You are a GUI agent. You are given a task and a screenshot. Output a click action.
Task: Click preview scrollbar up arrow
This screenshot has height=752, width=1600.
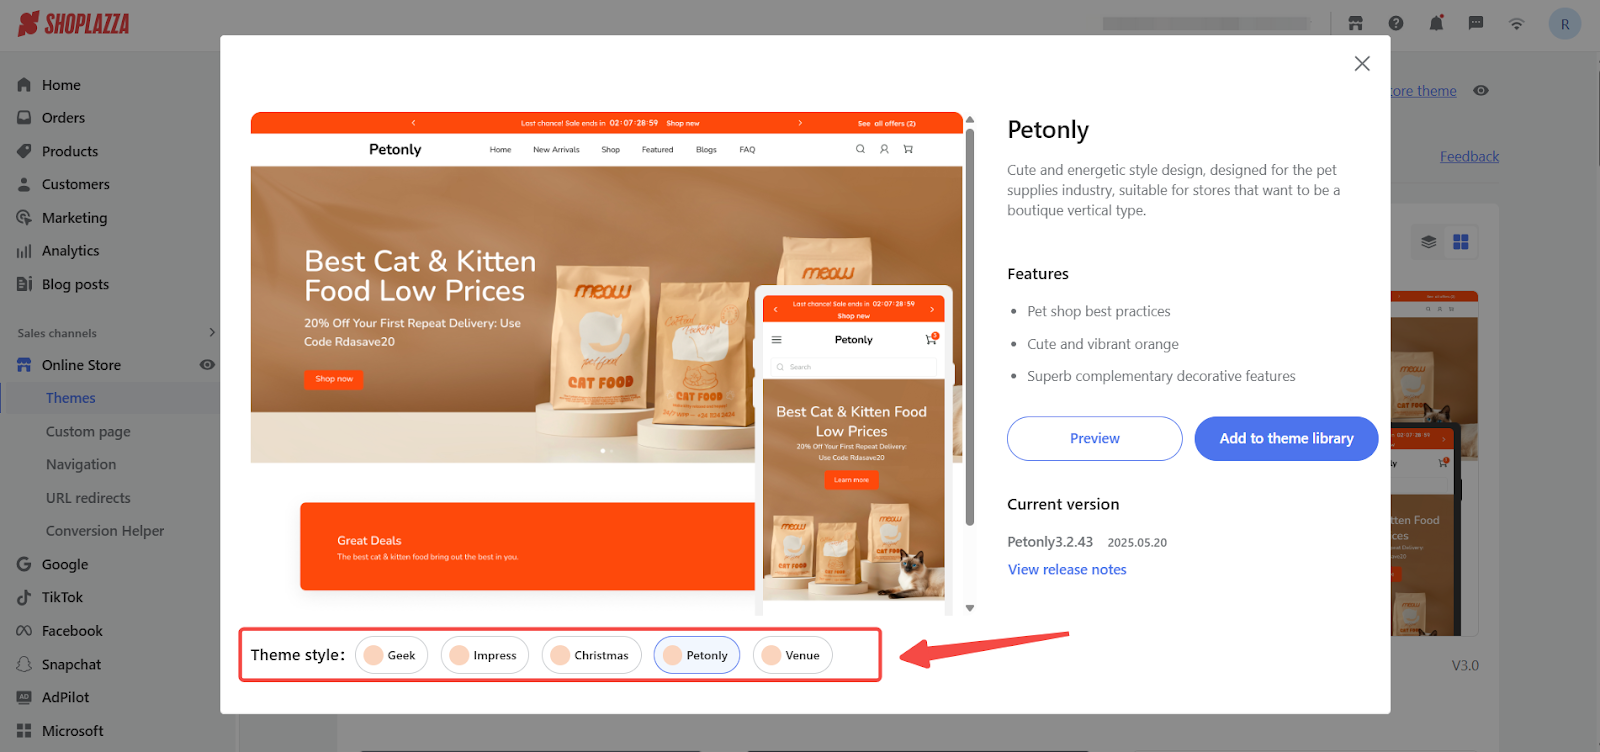click(970, 119)
